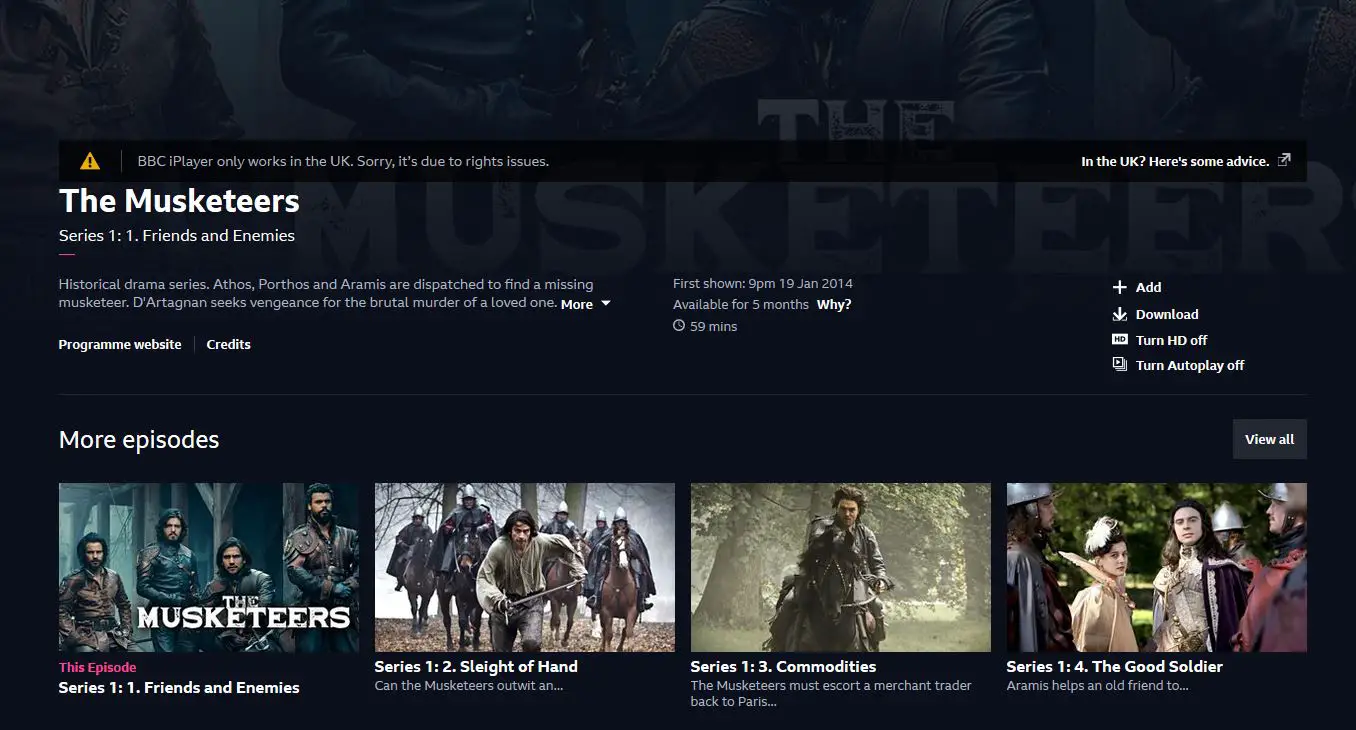1356x730 pixels.
Task: Click the external link icon beside UK advice
Action: coord(1285,160)
